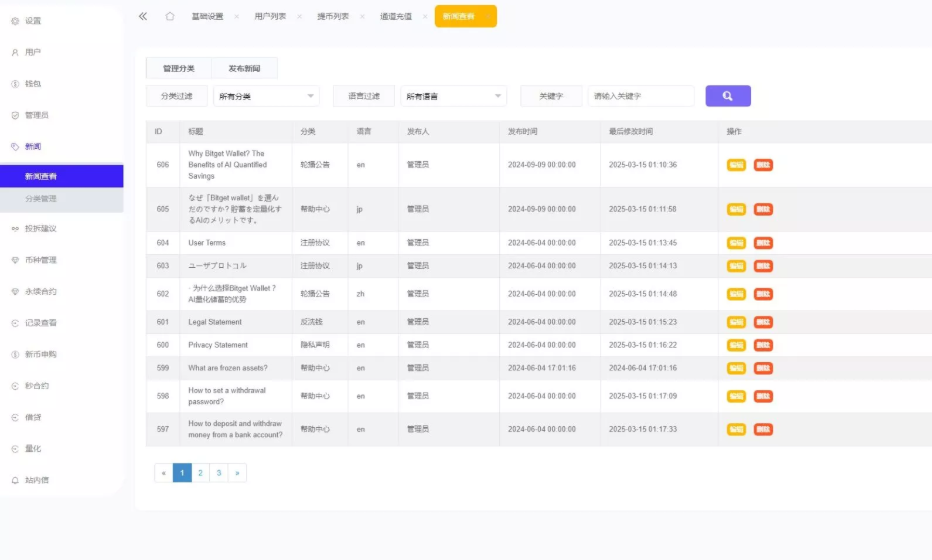Click the purple search magnifier button

click(x=728, y=96)
